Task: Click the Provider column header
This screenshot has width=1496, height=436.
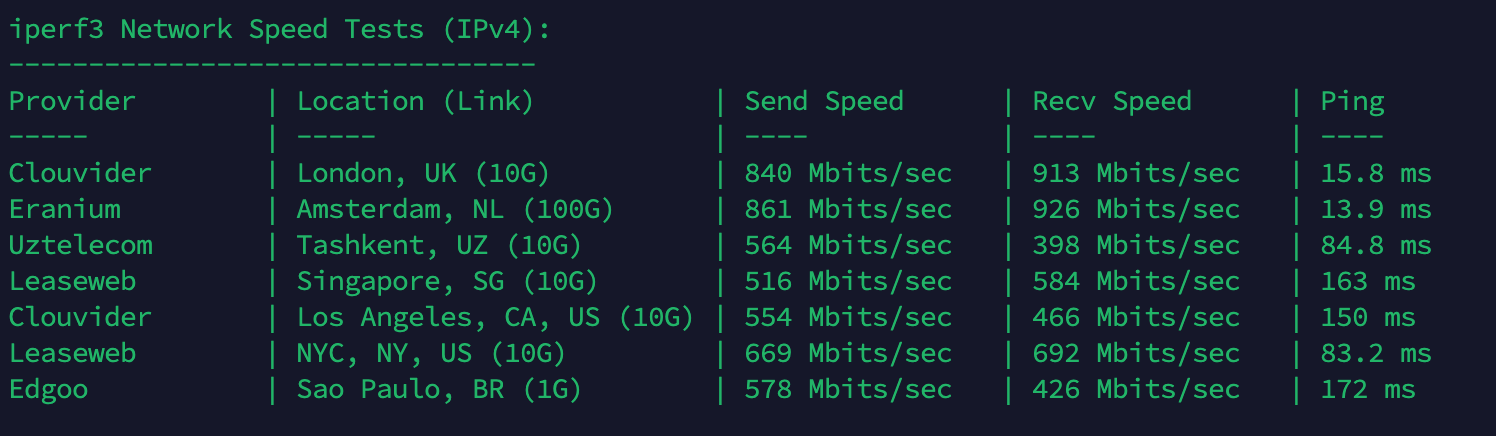Action: 72,101
